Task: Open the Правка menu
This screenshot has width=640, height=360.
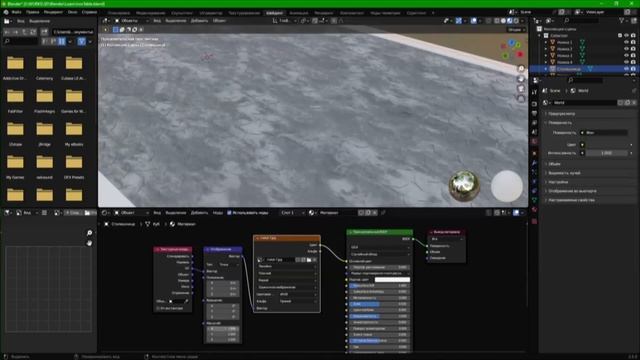Action: pos(33,12)
